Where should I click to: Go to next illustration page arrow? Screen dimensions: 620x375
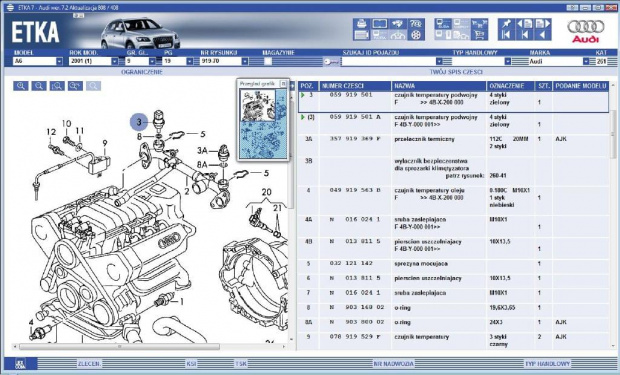point(543,24)
